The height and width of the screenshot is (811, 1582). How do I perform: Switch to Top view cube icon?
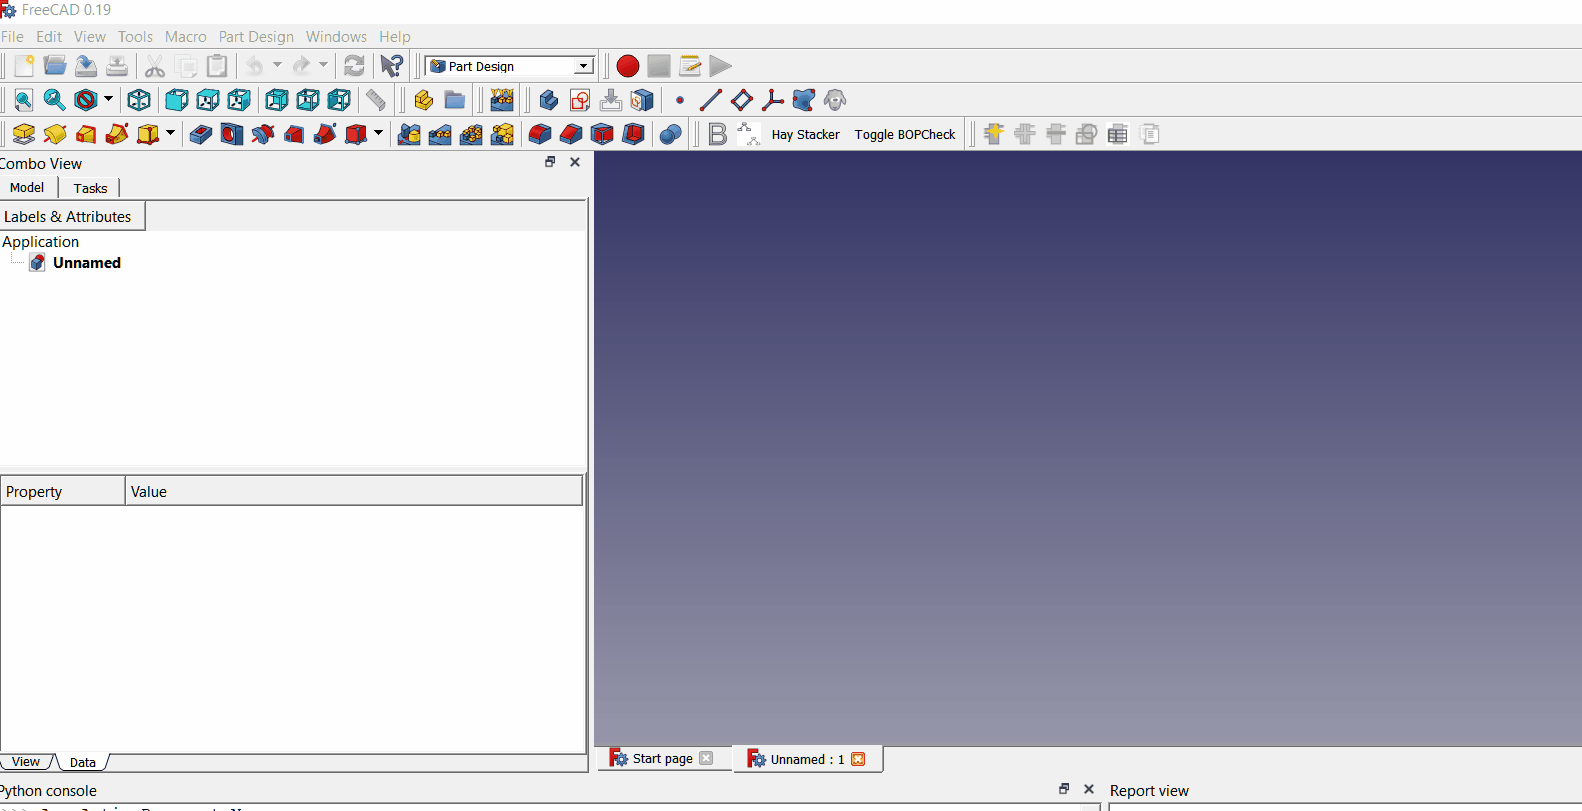[208, 100]
